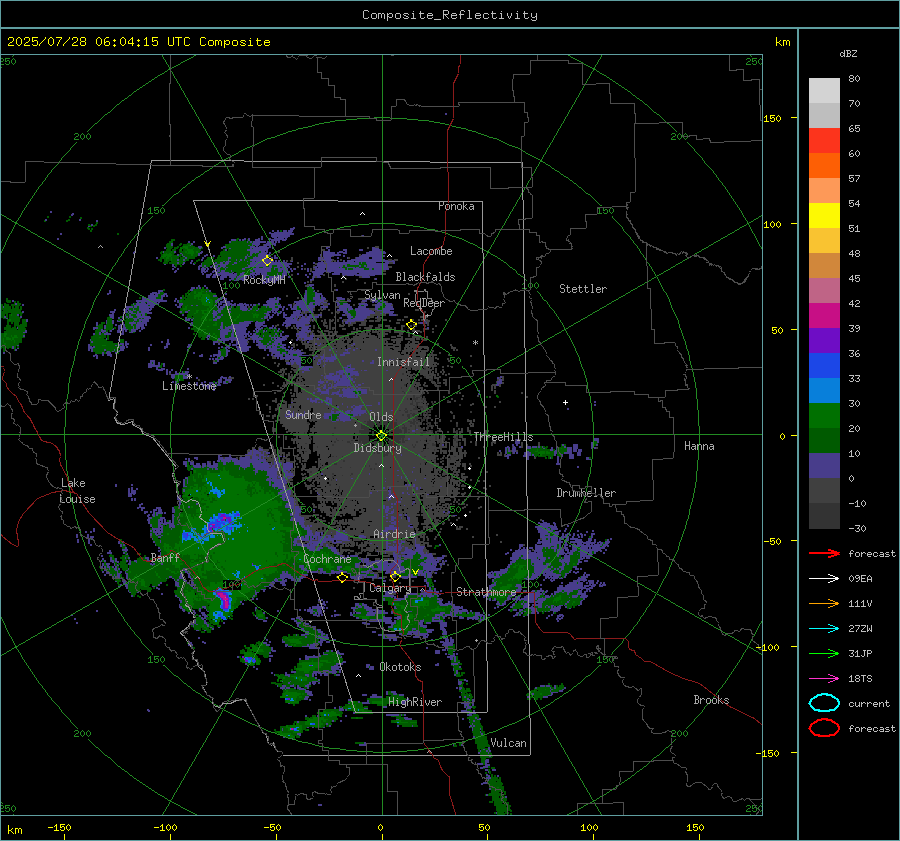Image resolution: width=900 pixels, height=841 pixels.
Task: Click the Drumheller city label
Action: coord(586,493)
